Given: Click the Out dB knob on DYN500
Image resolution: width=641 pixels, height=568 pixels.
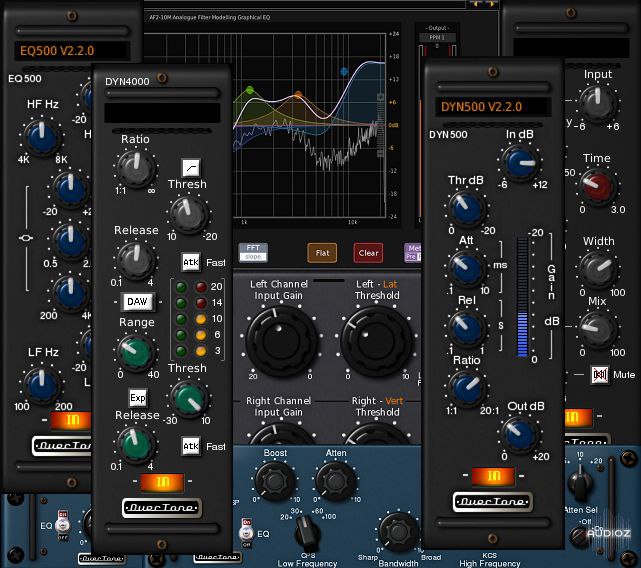Looking at the screenshot, I should 520,434.
